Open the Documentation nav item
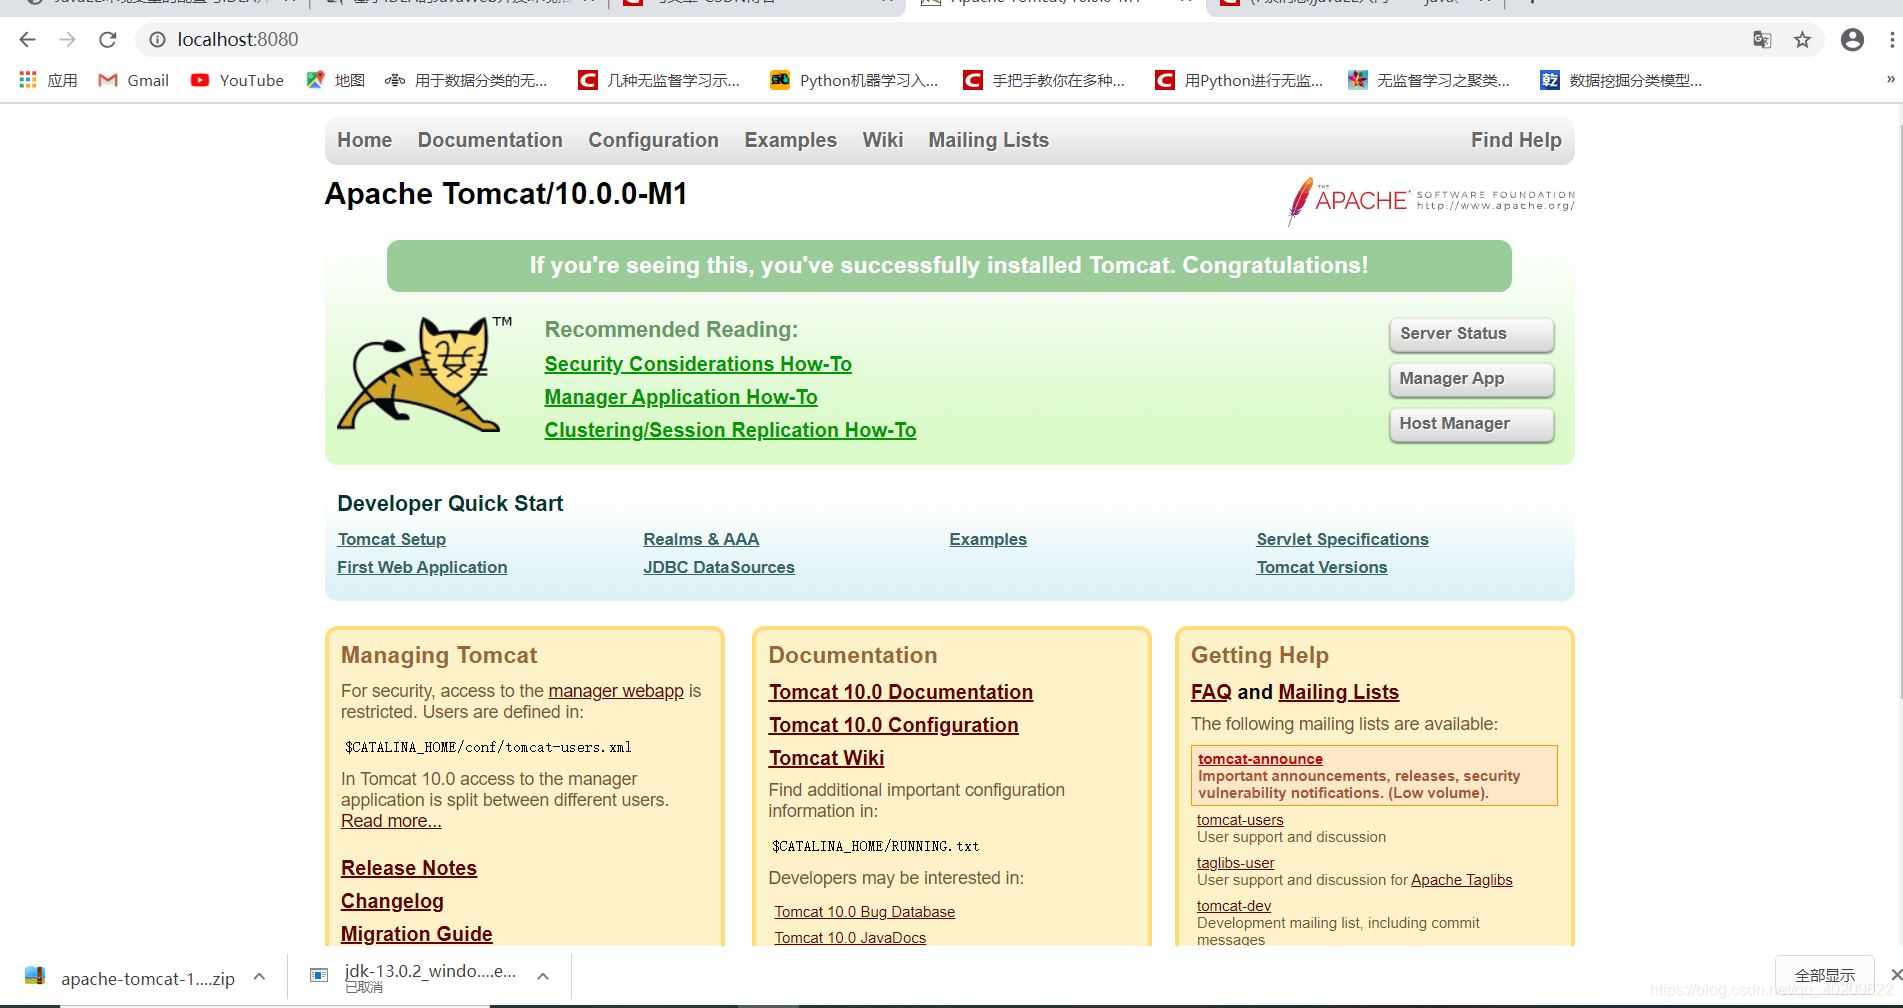 (490, 140)
